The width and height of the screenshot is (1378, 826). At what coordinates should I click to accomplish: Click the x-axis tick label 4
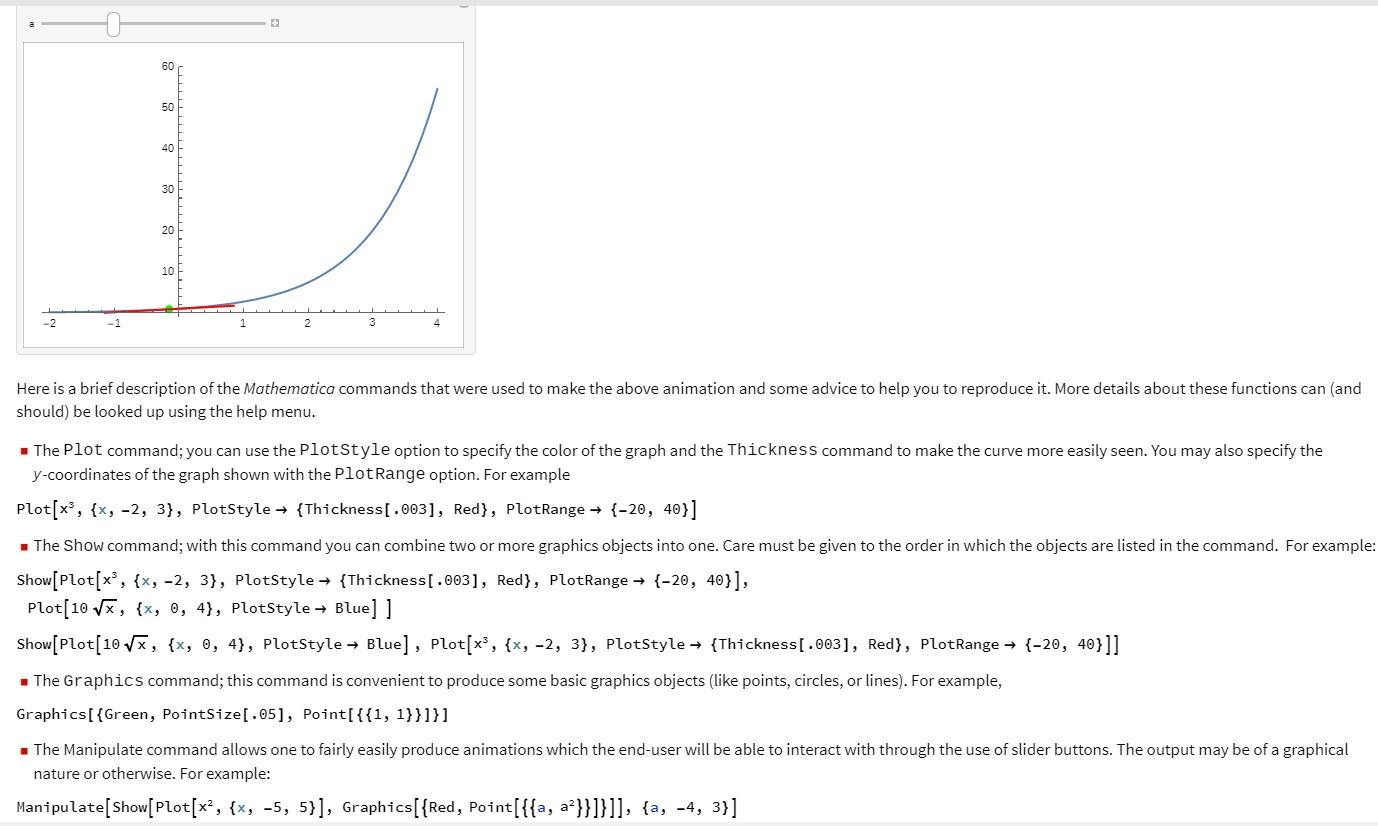click(437, 323)
